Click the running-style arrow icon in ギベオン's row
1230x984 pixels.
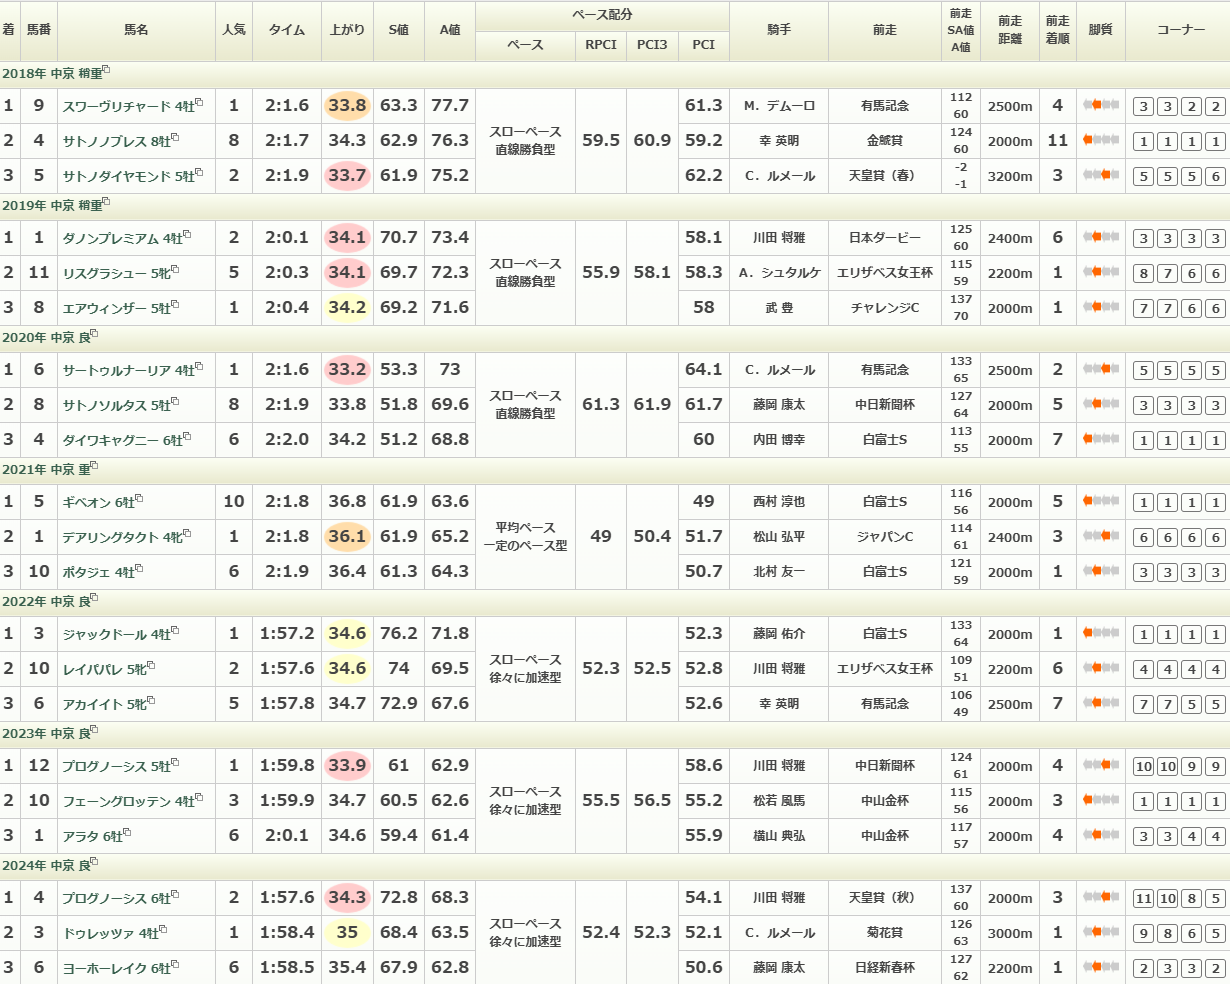pos(1100,501)
